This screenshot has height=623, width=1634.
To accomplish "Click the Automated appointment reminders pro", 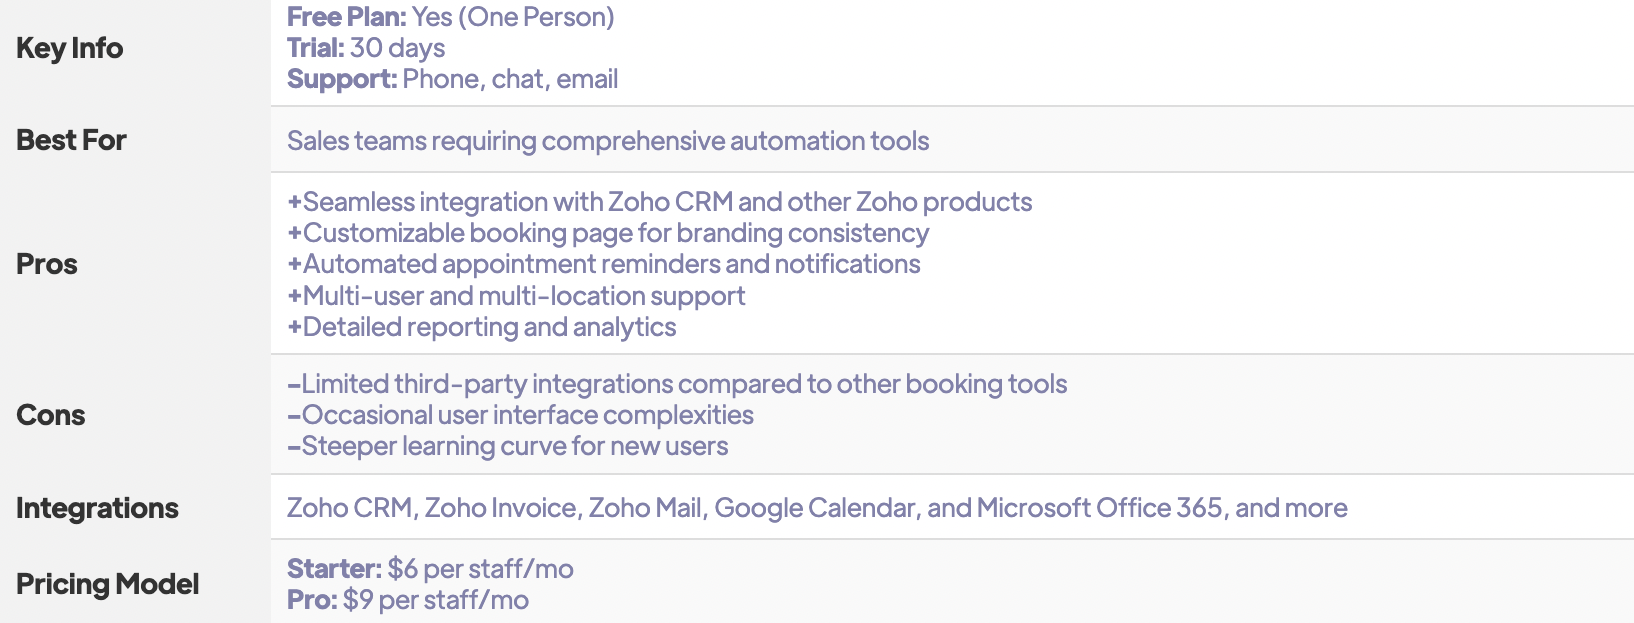I will (604, 264).
